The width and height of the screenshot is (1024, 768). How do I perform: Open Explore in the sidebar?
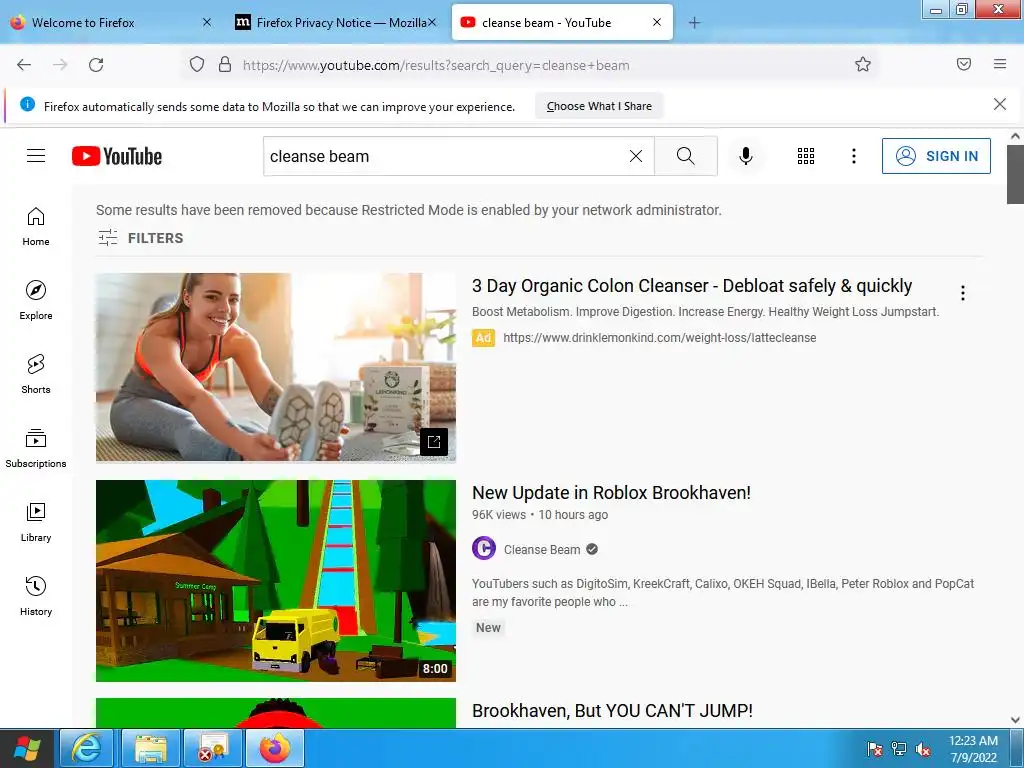pos(36,300)
